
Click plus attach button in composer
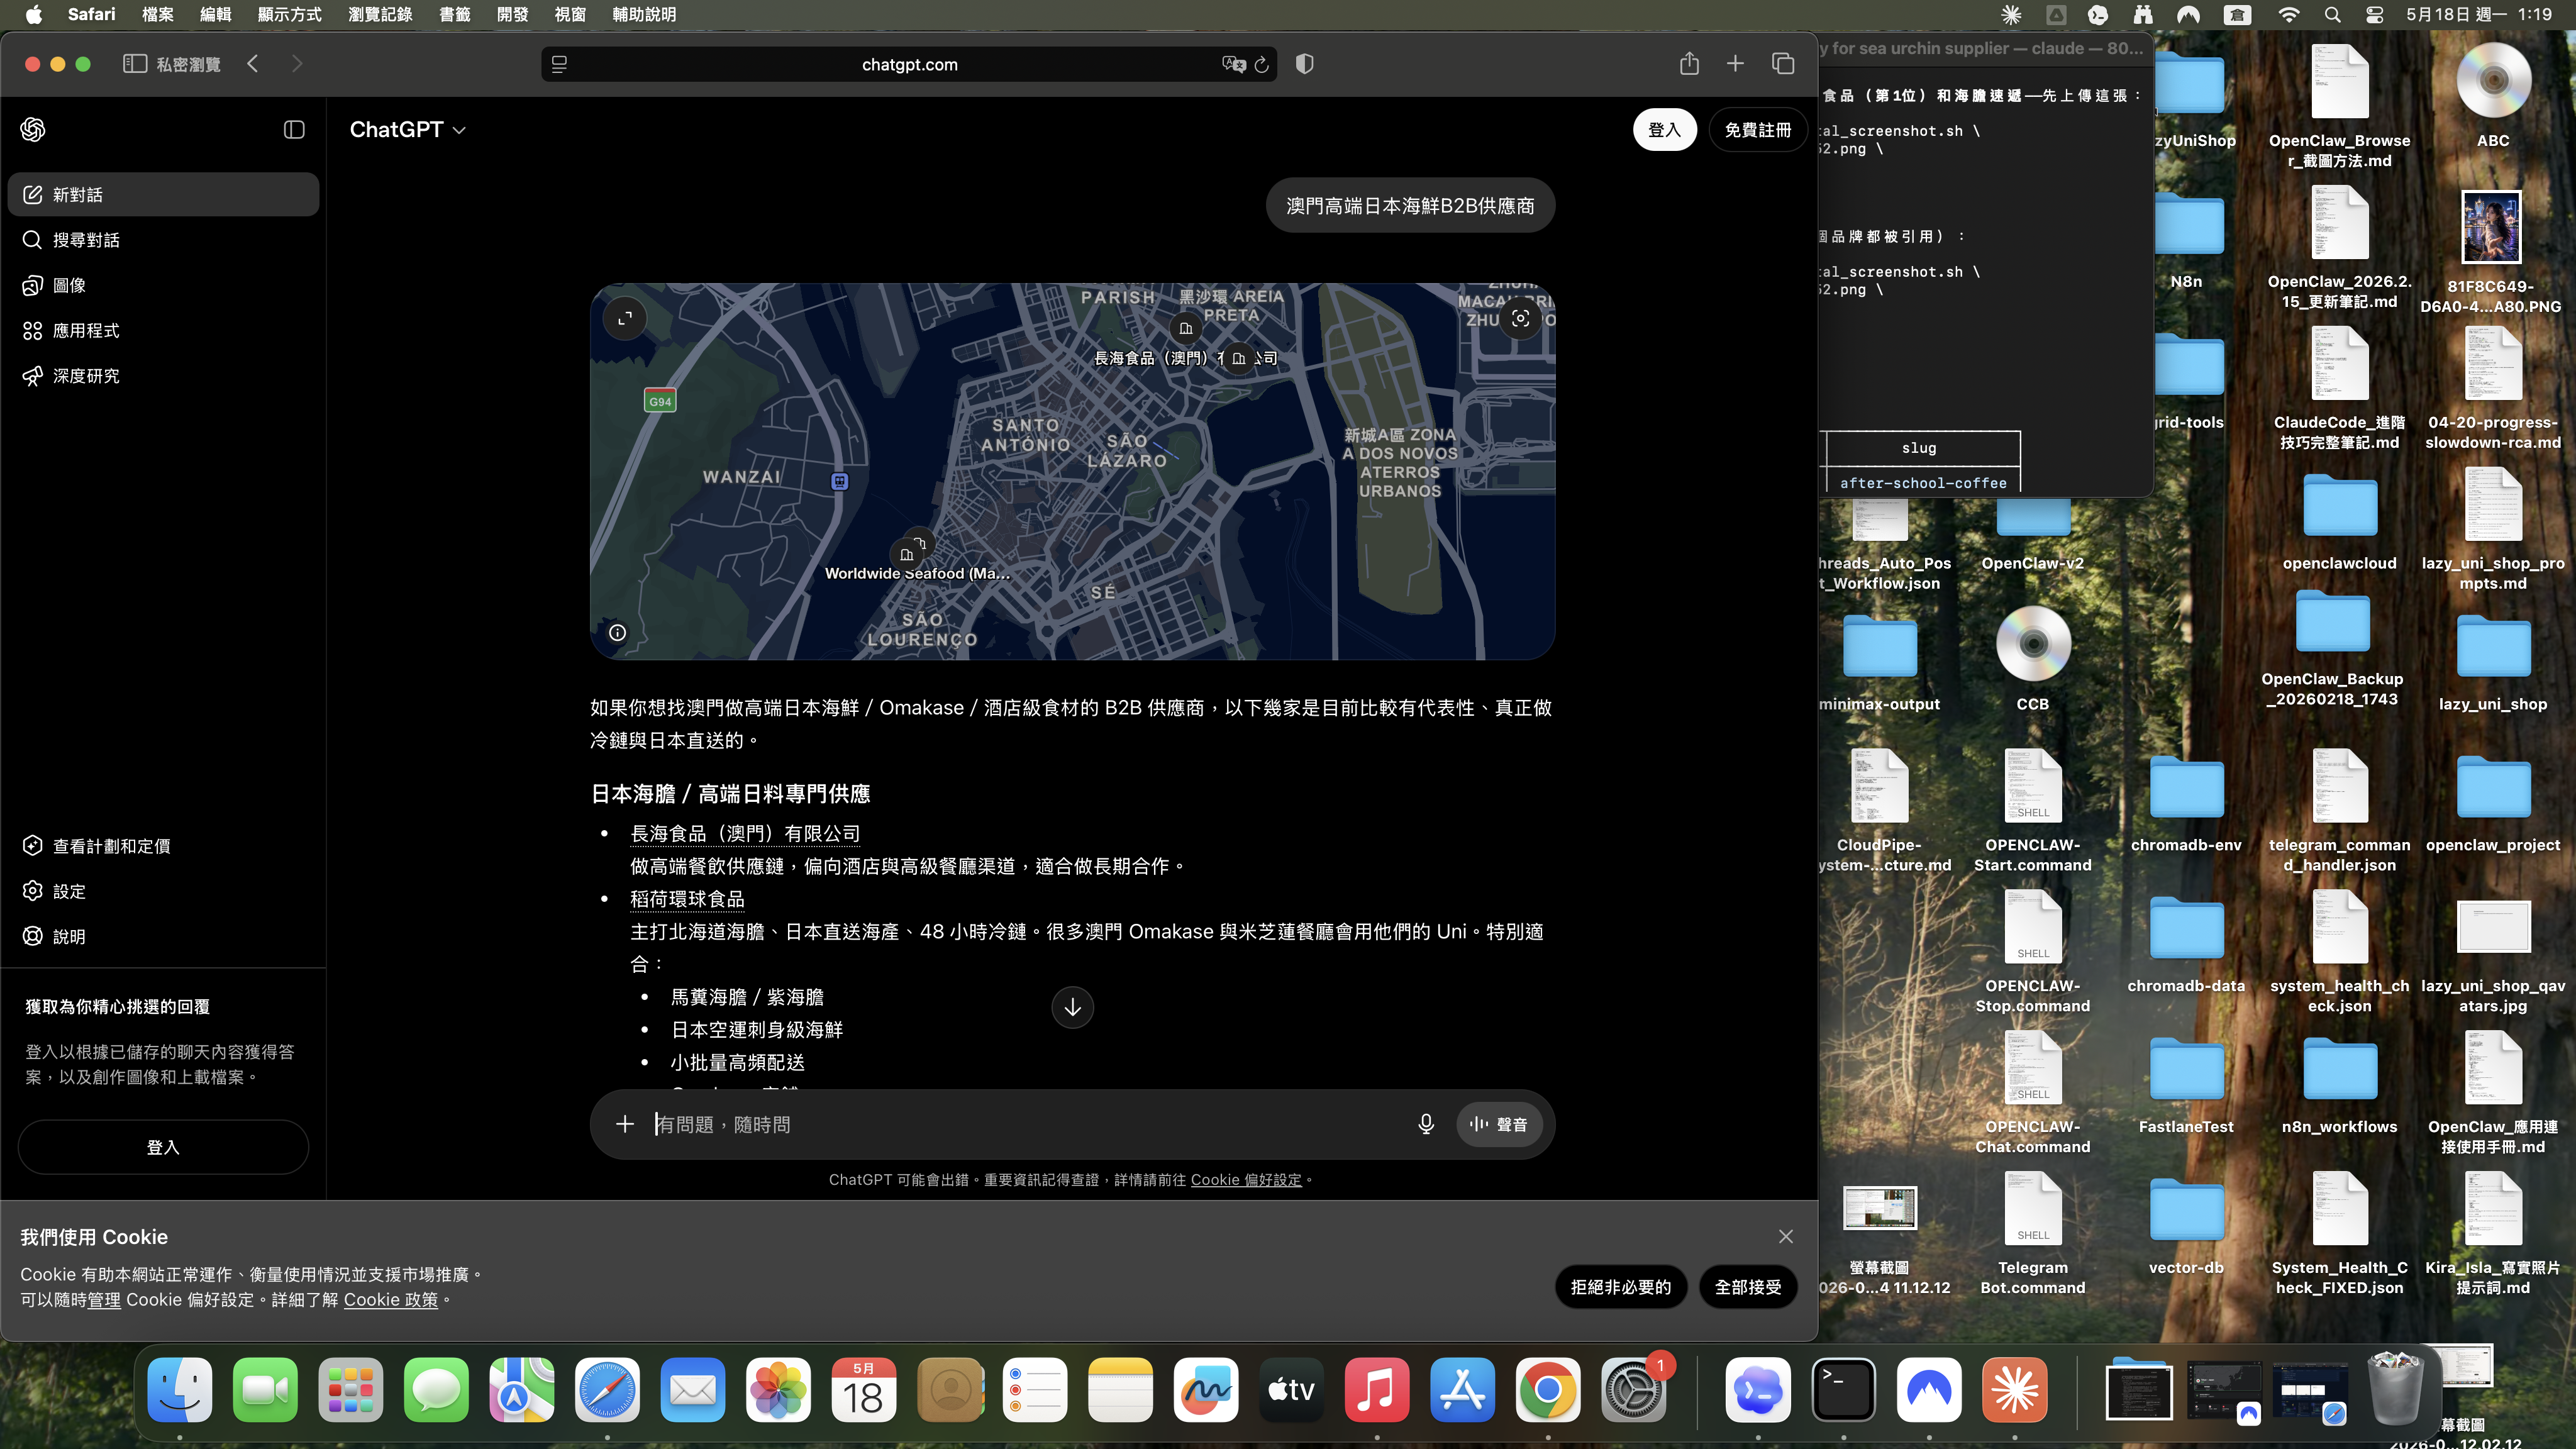click(x=625, y=1124)
